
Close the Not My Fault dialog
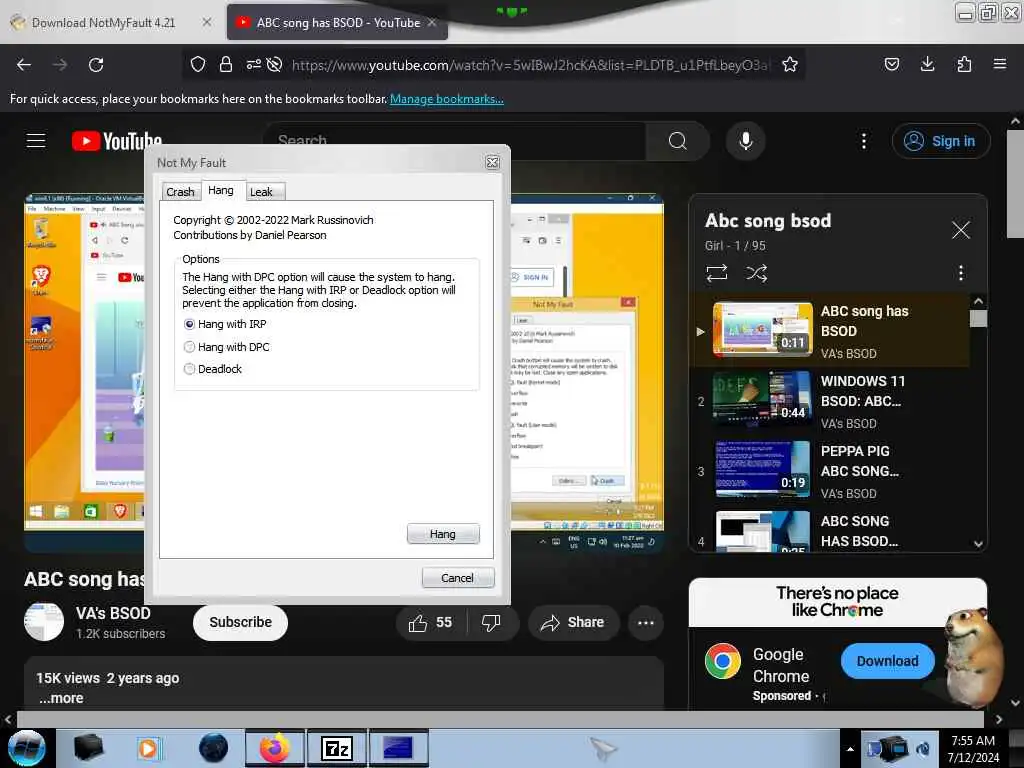(x=492, y=163)
